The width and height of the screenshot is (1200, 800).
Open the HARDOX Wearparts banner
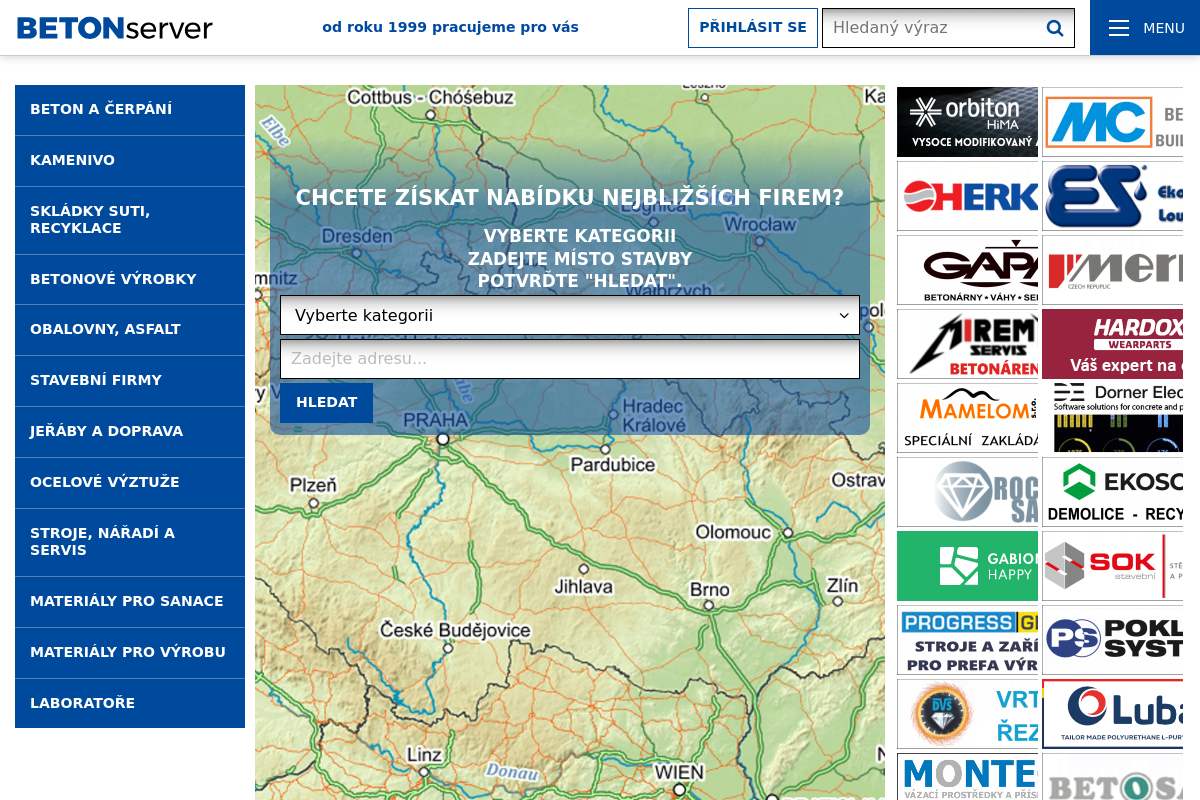pyautogui.click(x=1112, y=344)
